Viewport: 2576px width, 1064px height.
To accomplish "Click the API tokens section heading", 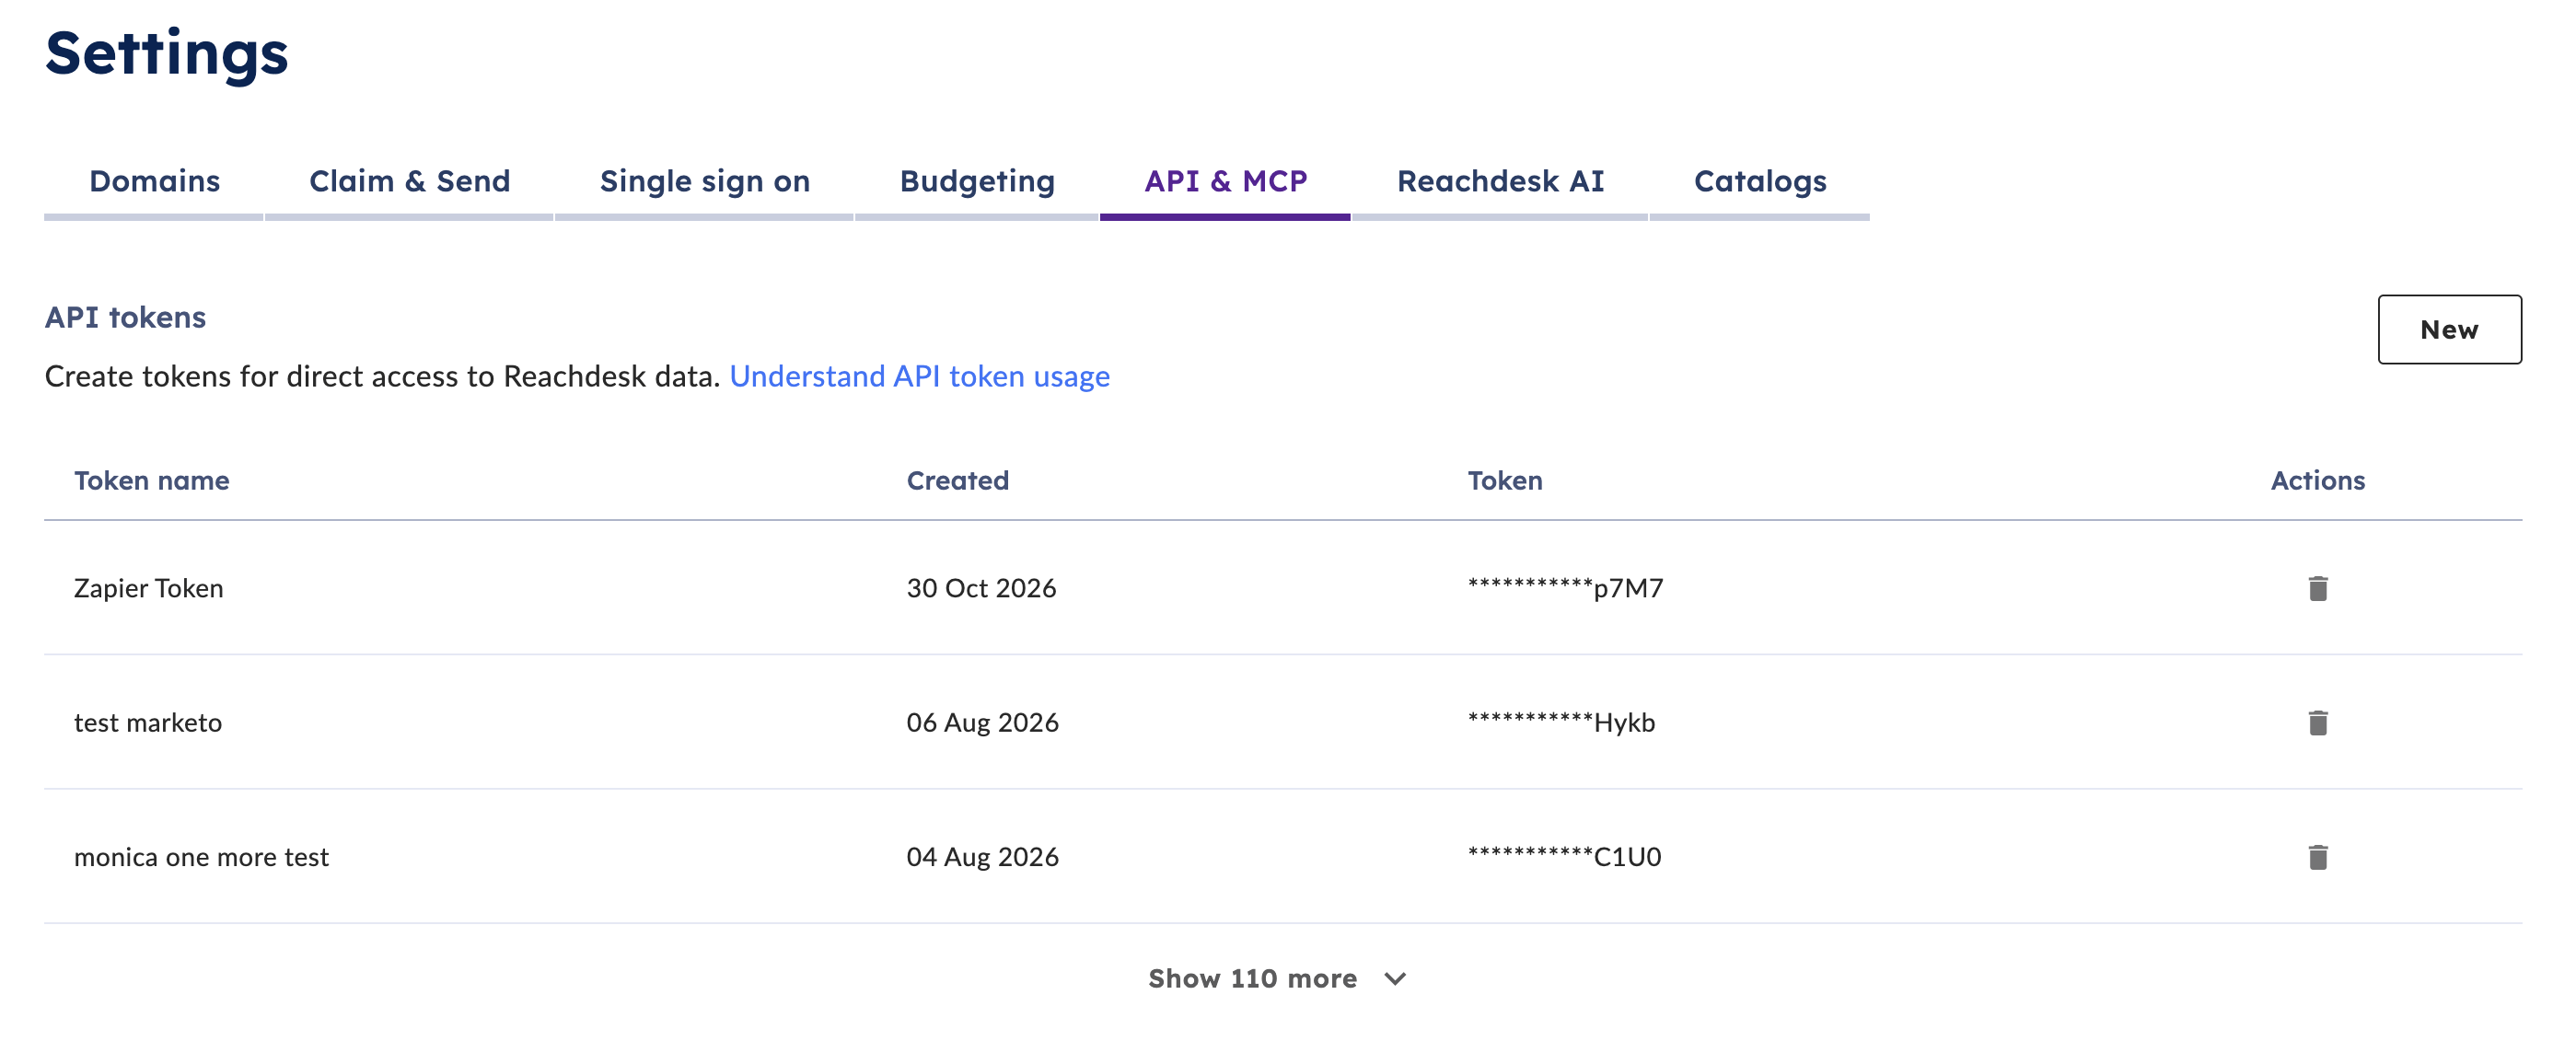I will point(125,317).
